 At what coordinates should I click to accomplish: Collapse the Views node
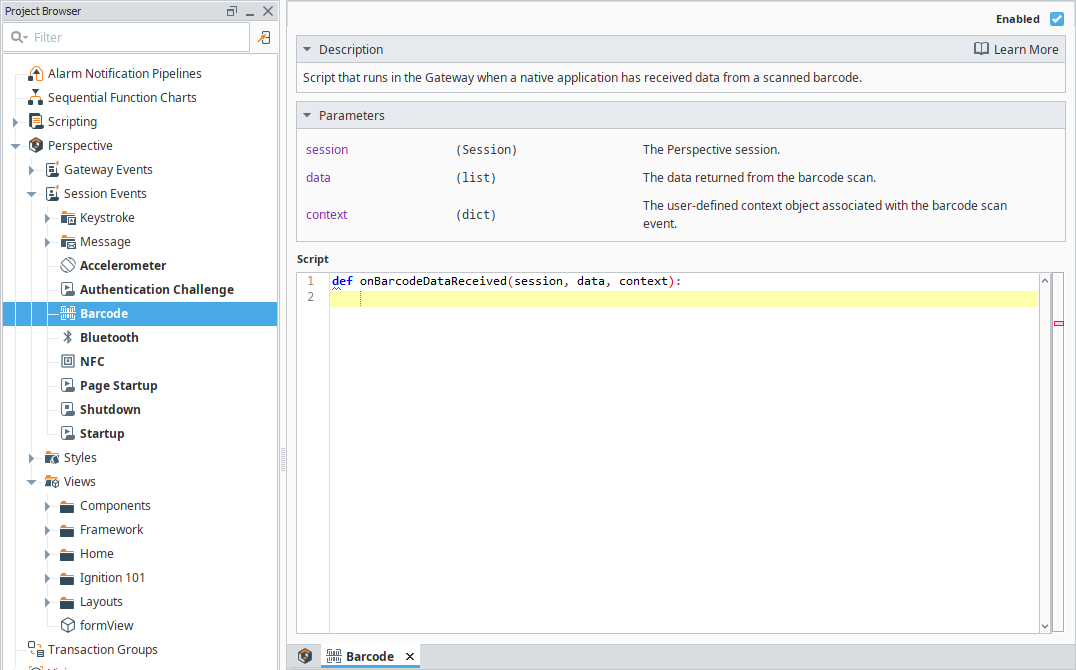31,482
